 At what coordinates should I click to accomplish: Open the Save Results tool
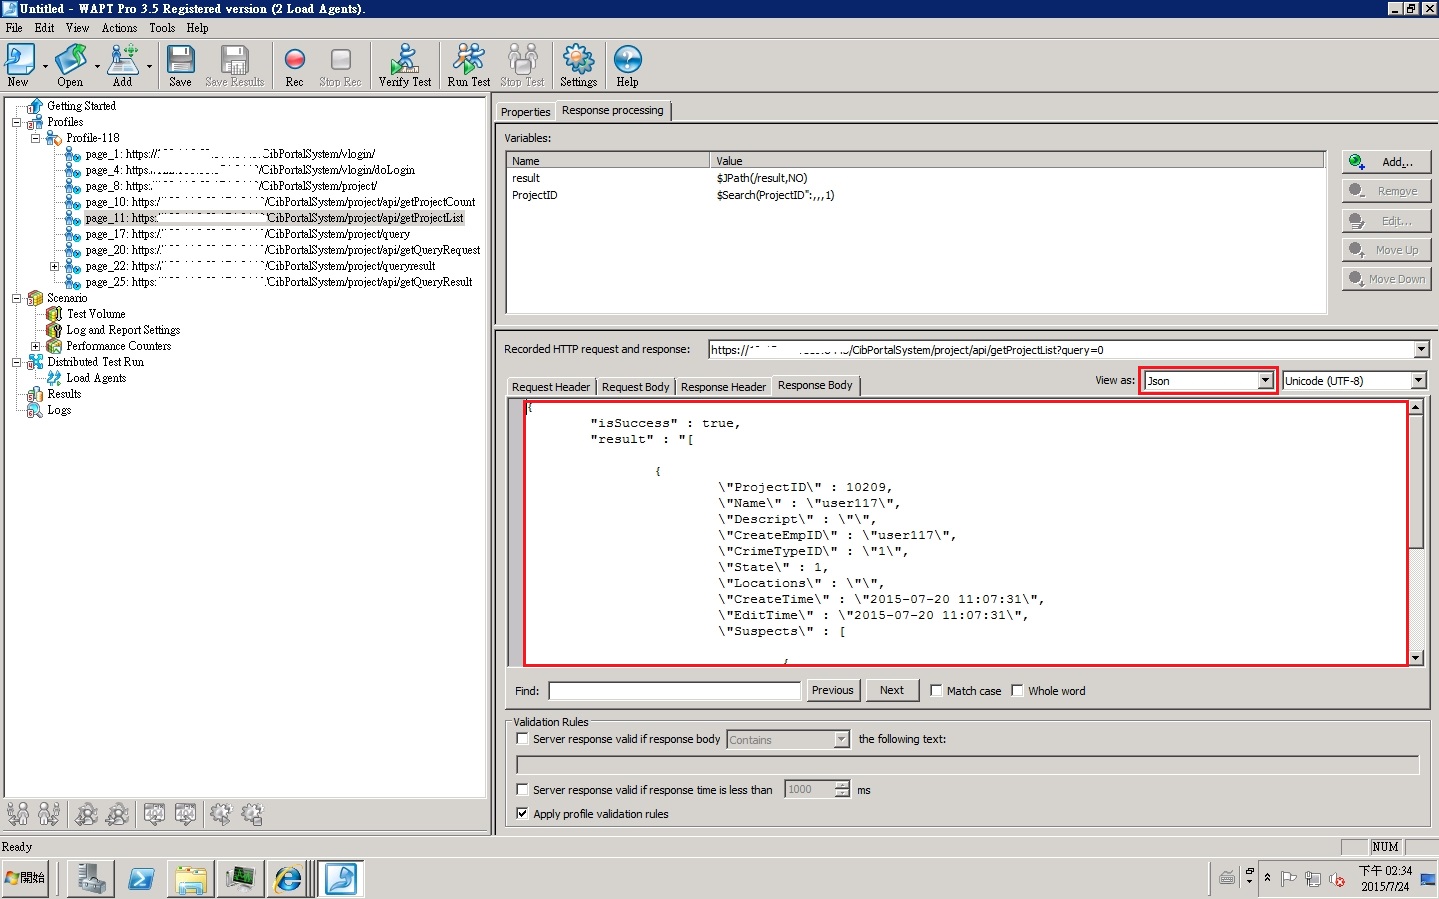pos(234,64)
